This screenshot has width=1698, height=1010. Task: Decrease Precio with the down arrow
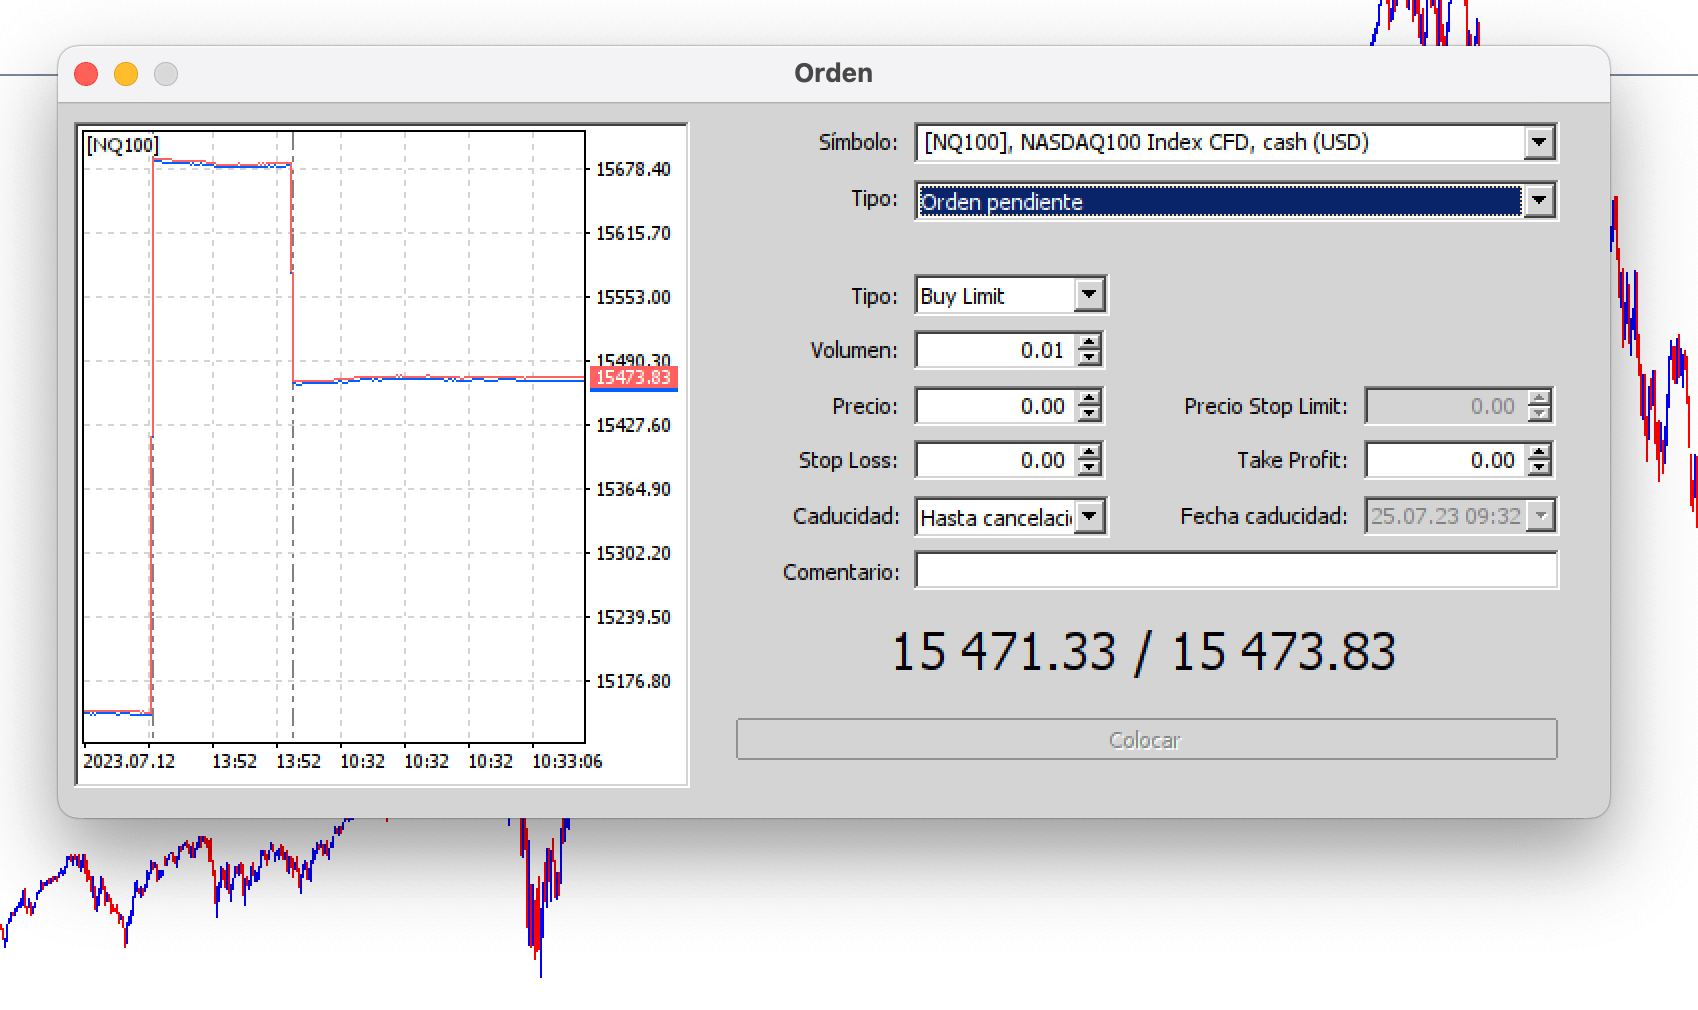pos(1089,414)
